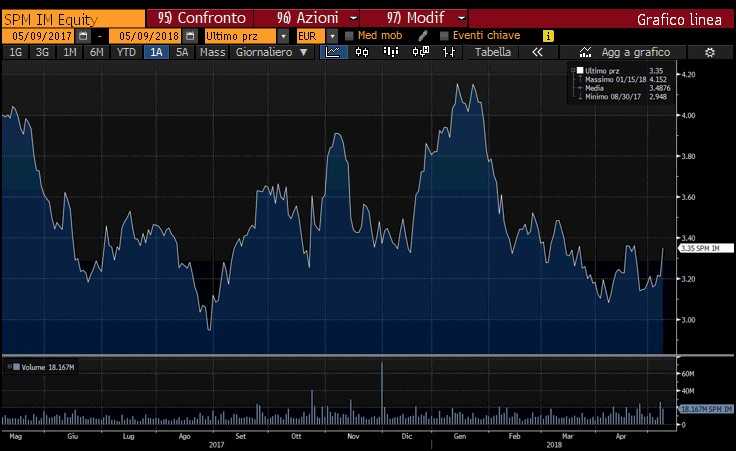This screenshot has width=736, height=451.
Task: Open the Giornaliero frequency dropdown
Action: click(x=272, y=52)
